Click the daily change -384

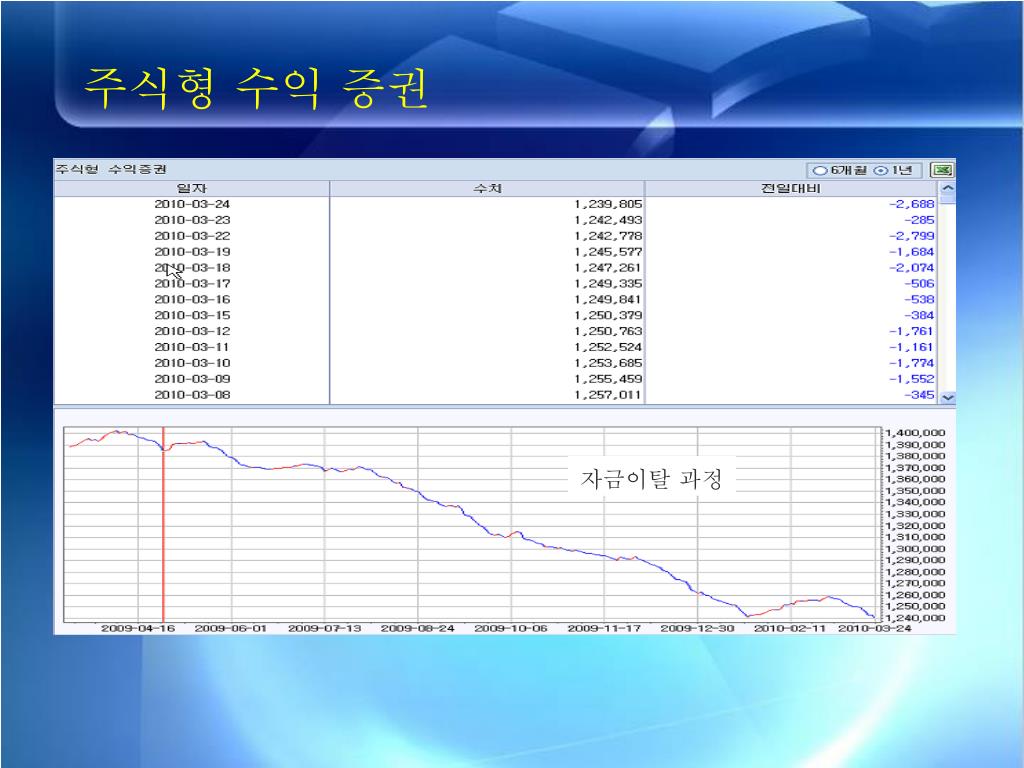click(x=920, y=315)
